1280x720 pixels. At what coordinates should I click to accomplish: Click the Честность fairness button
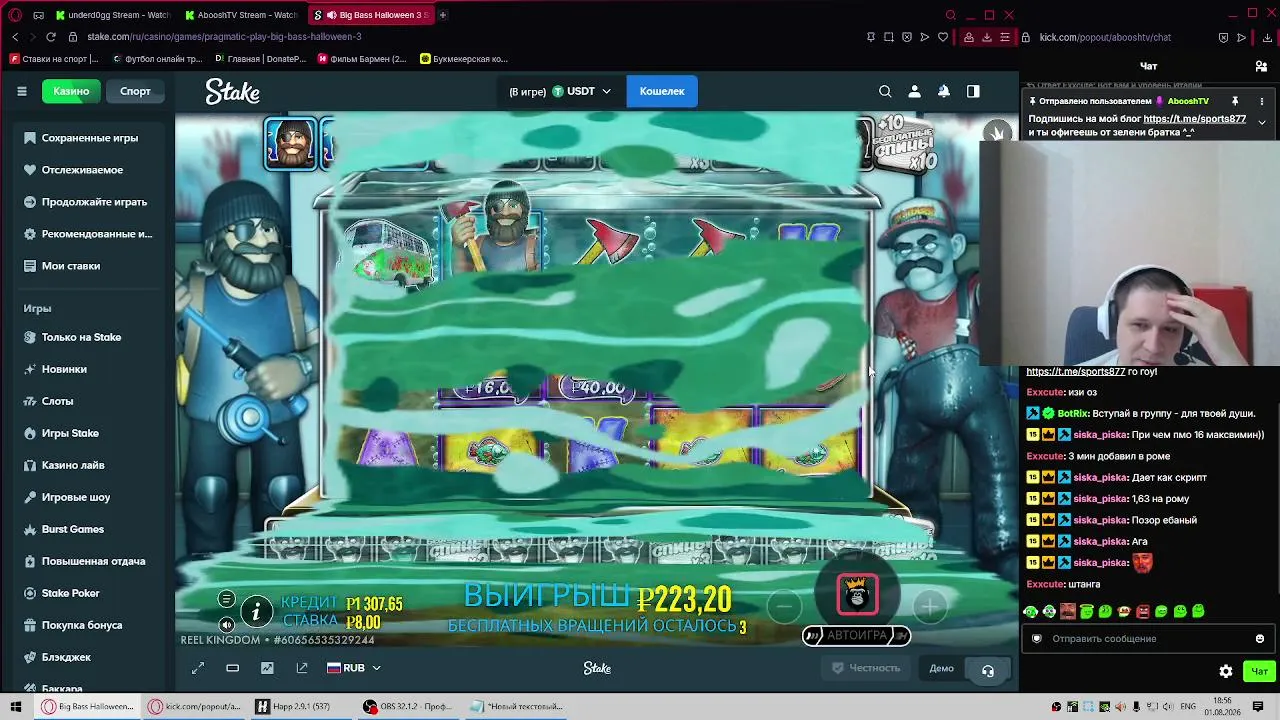[866, 668]
